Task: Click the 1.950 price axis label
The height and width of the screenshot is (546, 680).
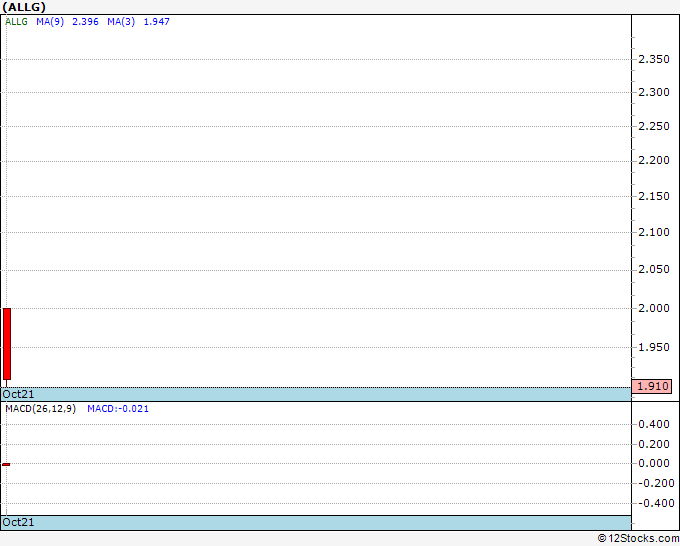Action: 654,347
